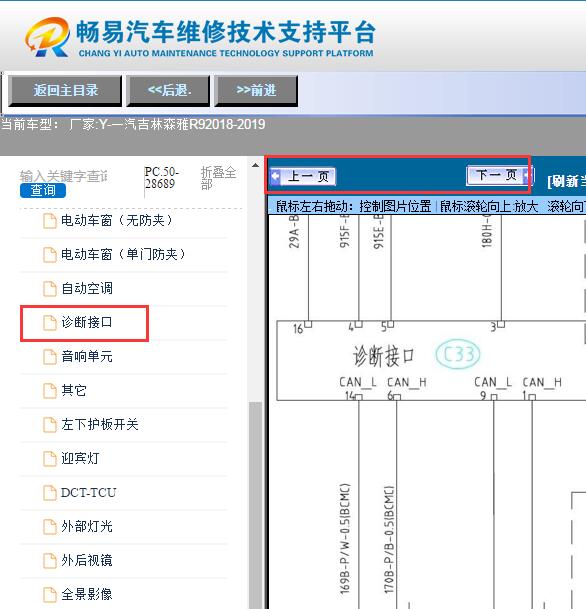Go to next page with 下一页
This screenshot has width=586, height=609.
499,176
